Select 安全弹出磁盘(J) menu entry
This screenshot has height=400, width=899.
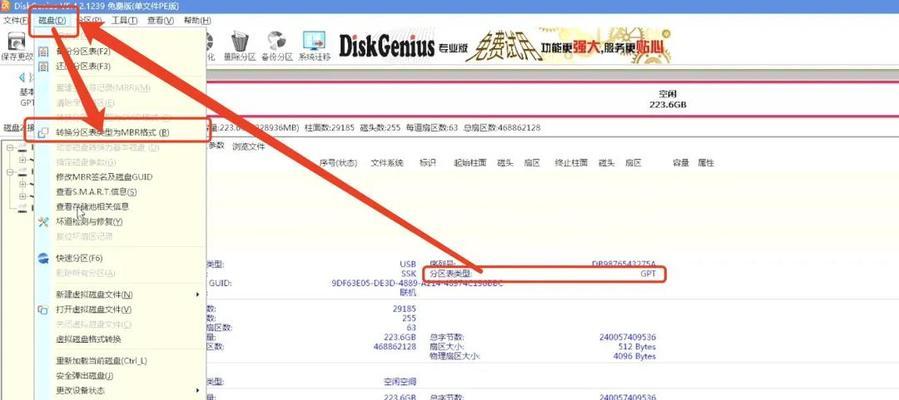click(84, 377)
